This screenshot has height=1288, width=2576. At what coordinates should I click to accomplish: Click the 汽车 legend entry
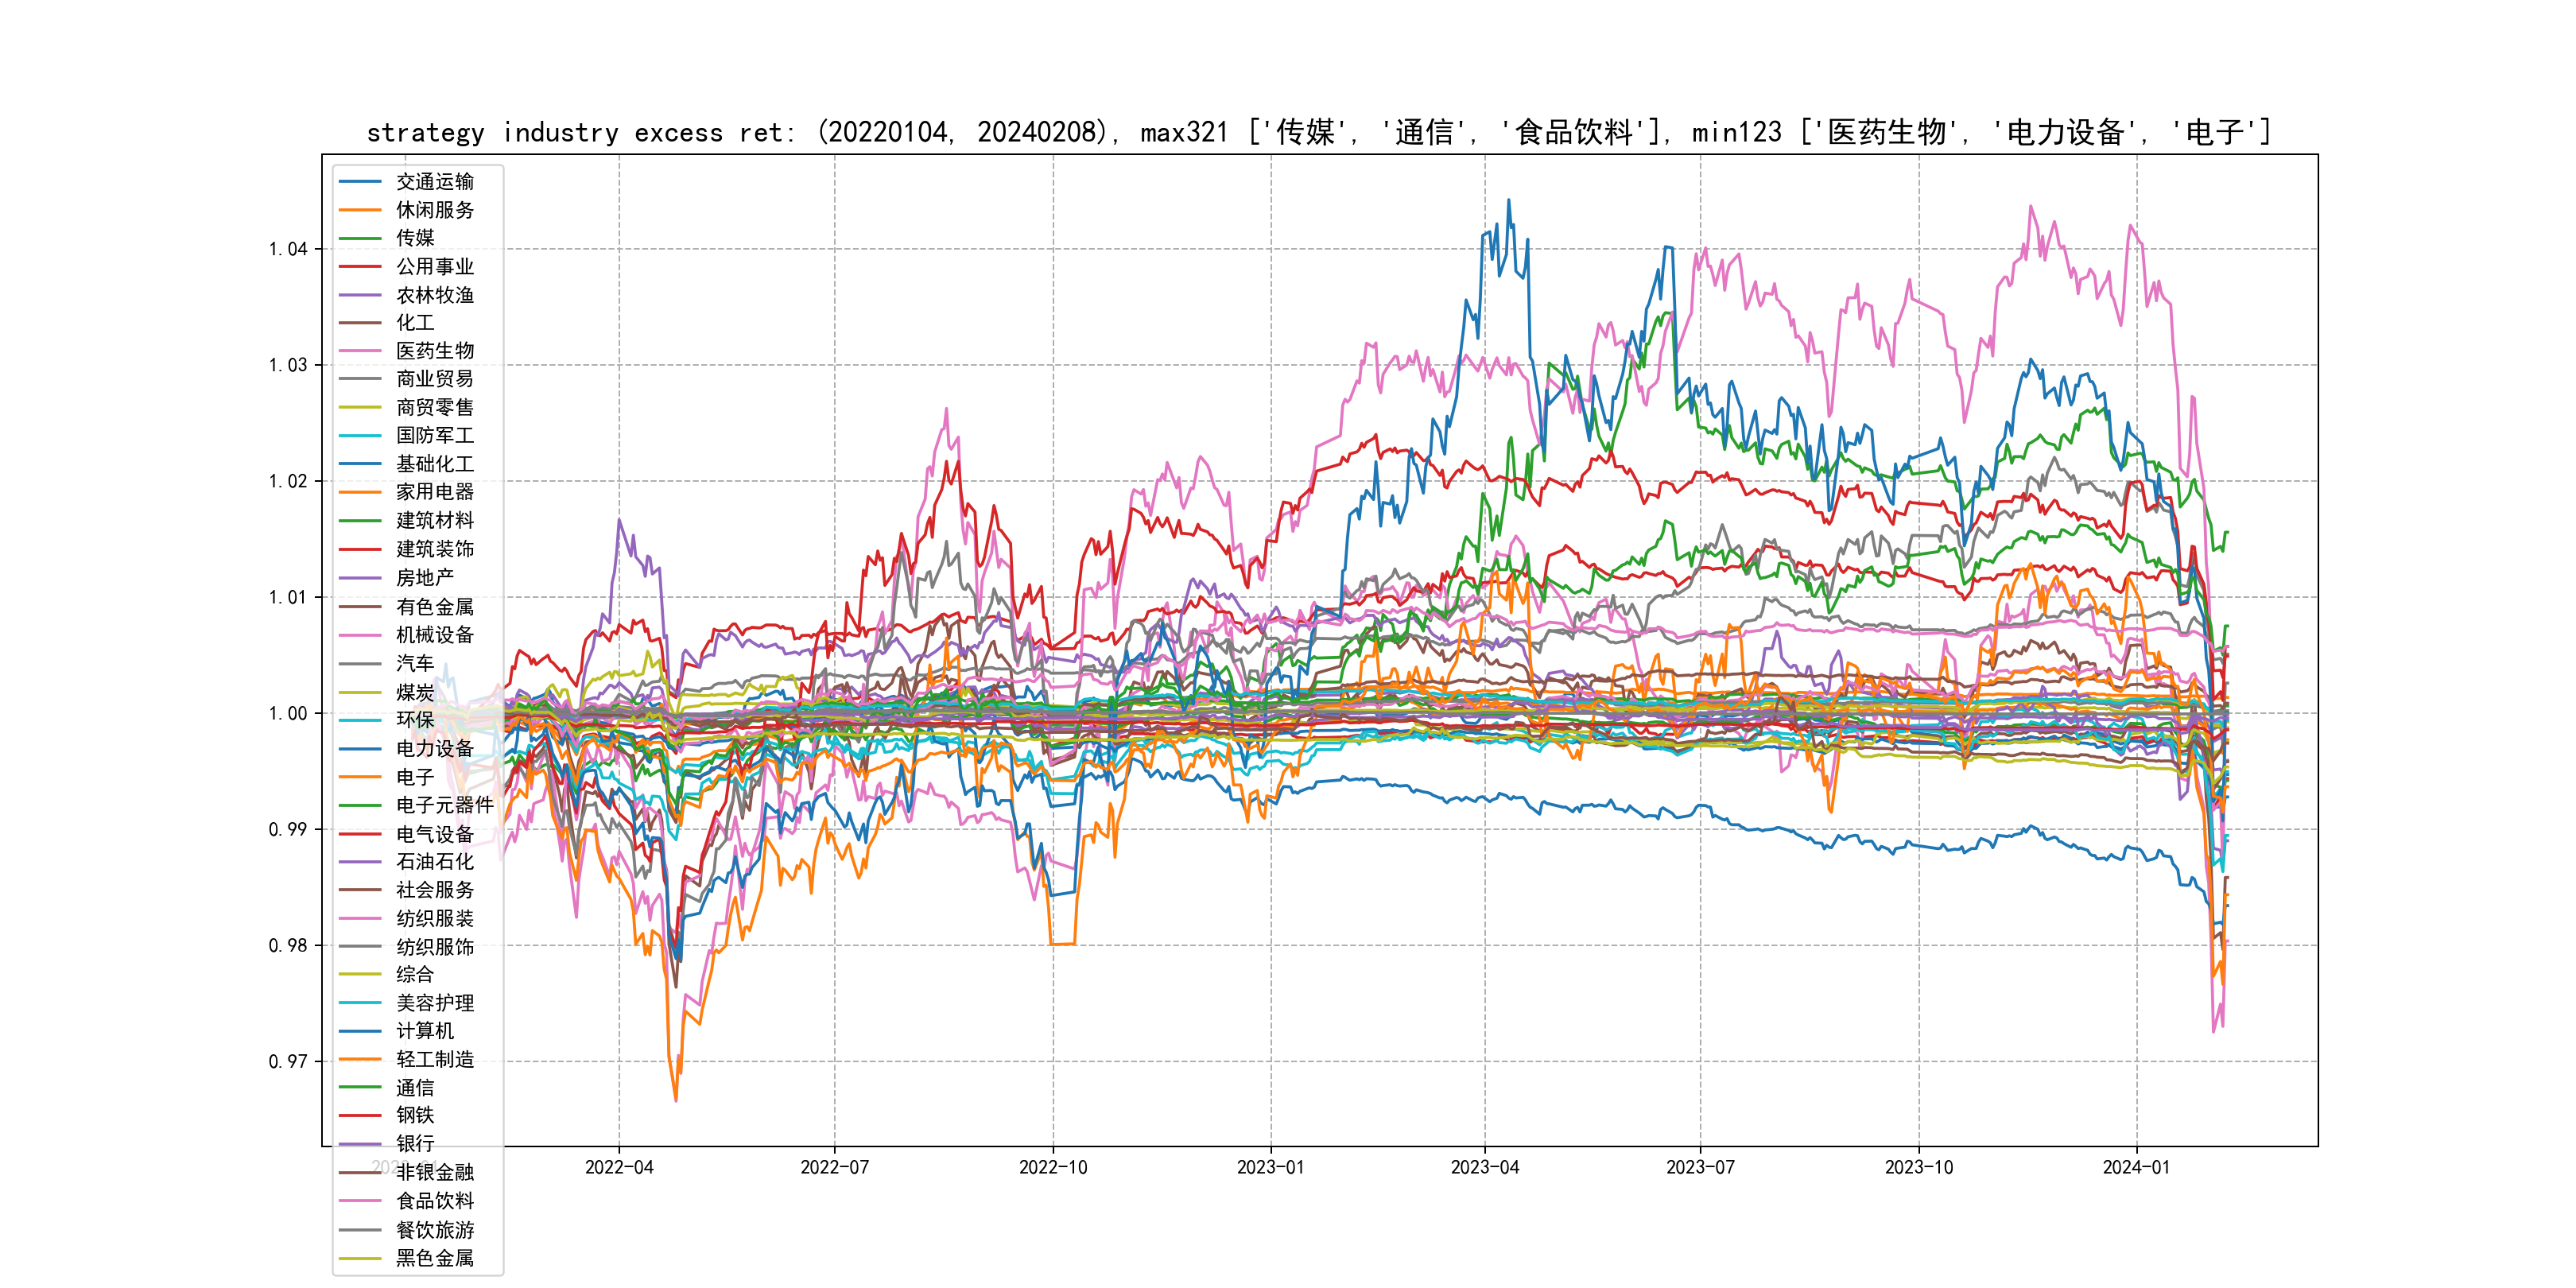[415, 663]
